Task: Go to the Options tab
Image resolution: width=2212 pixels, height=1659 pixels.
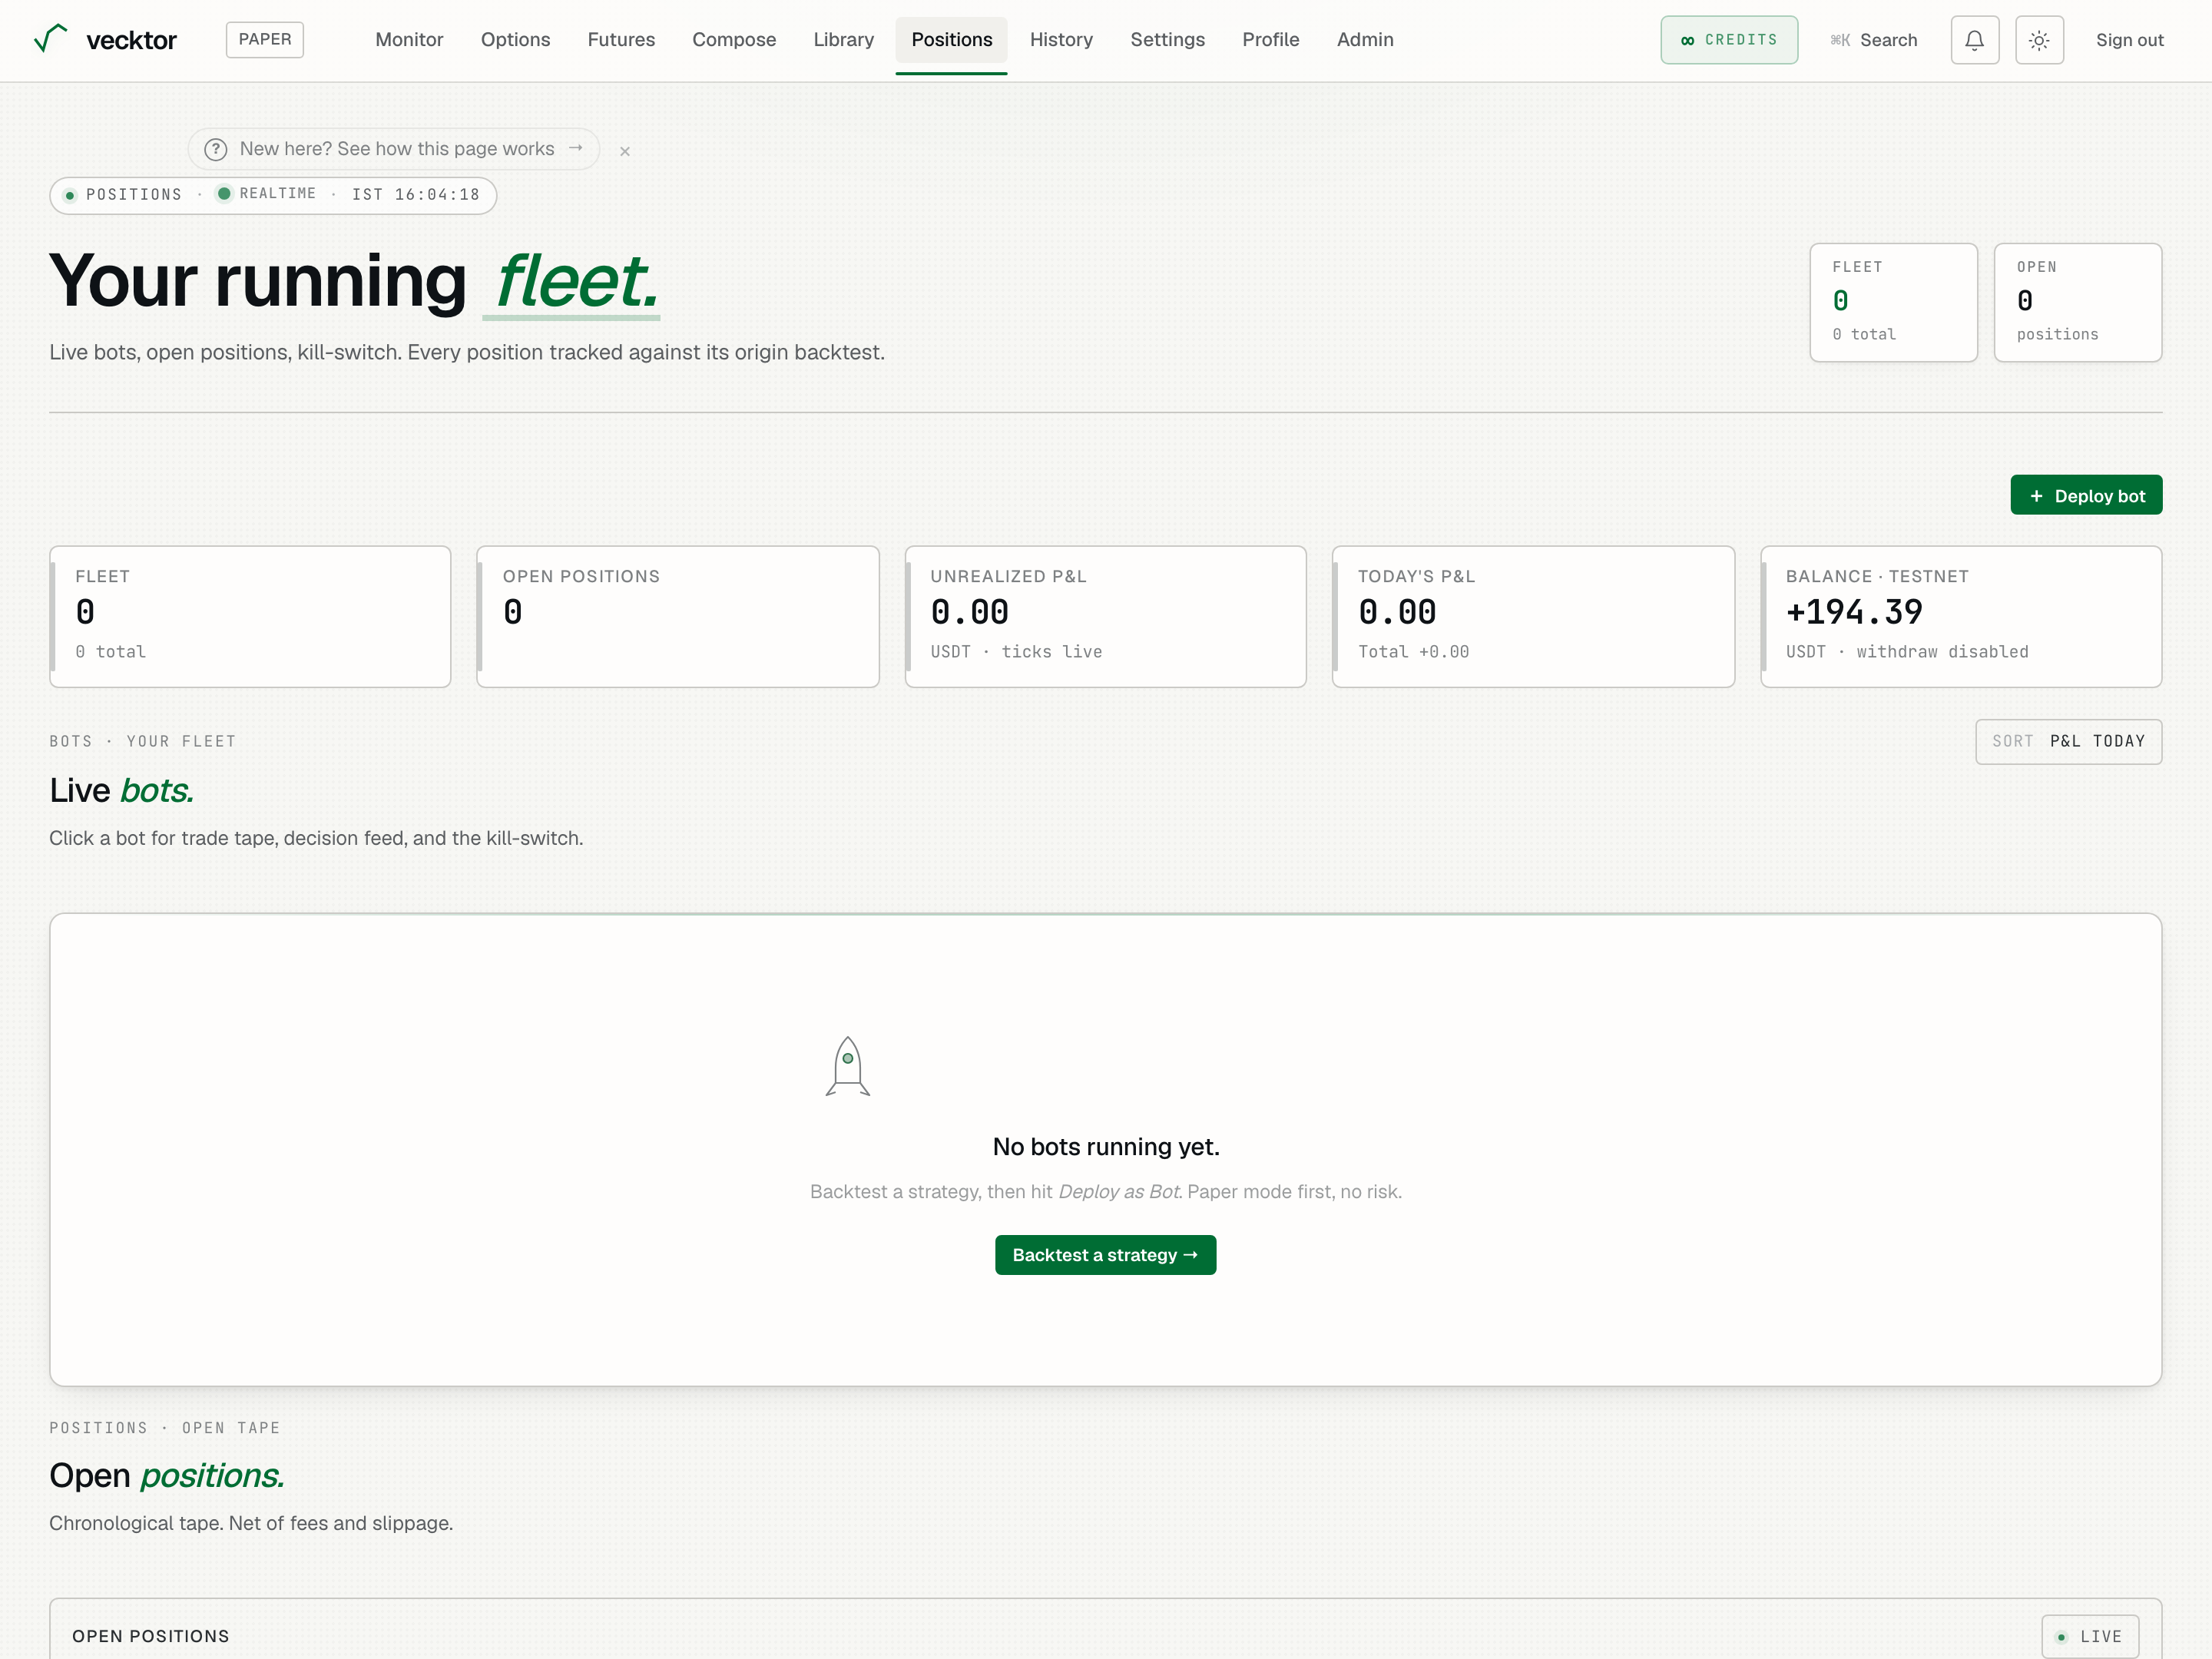Action: tap(515, 40)
